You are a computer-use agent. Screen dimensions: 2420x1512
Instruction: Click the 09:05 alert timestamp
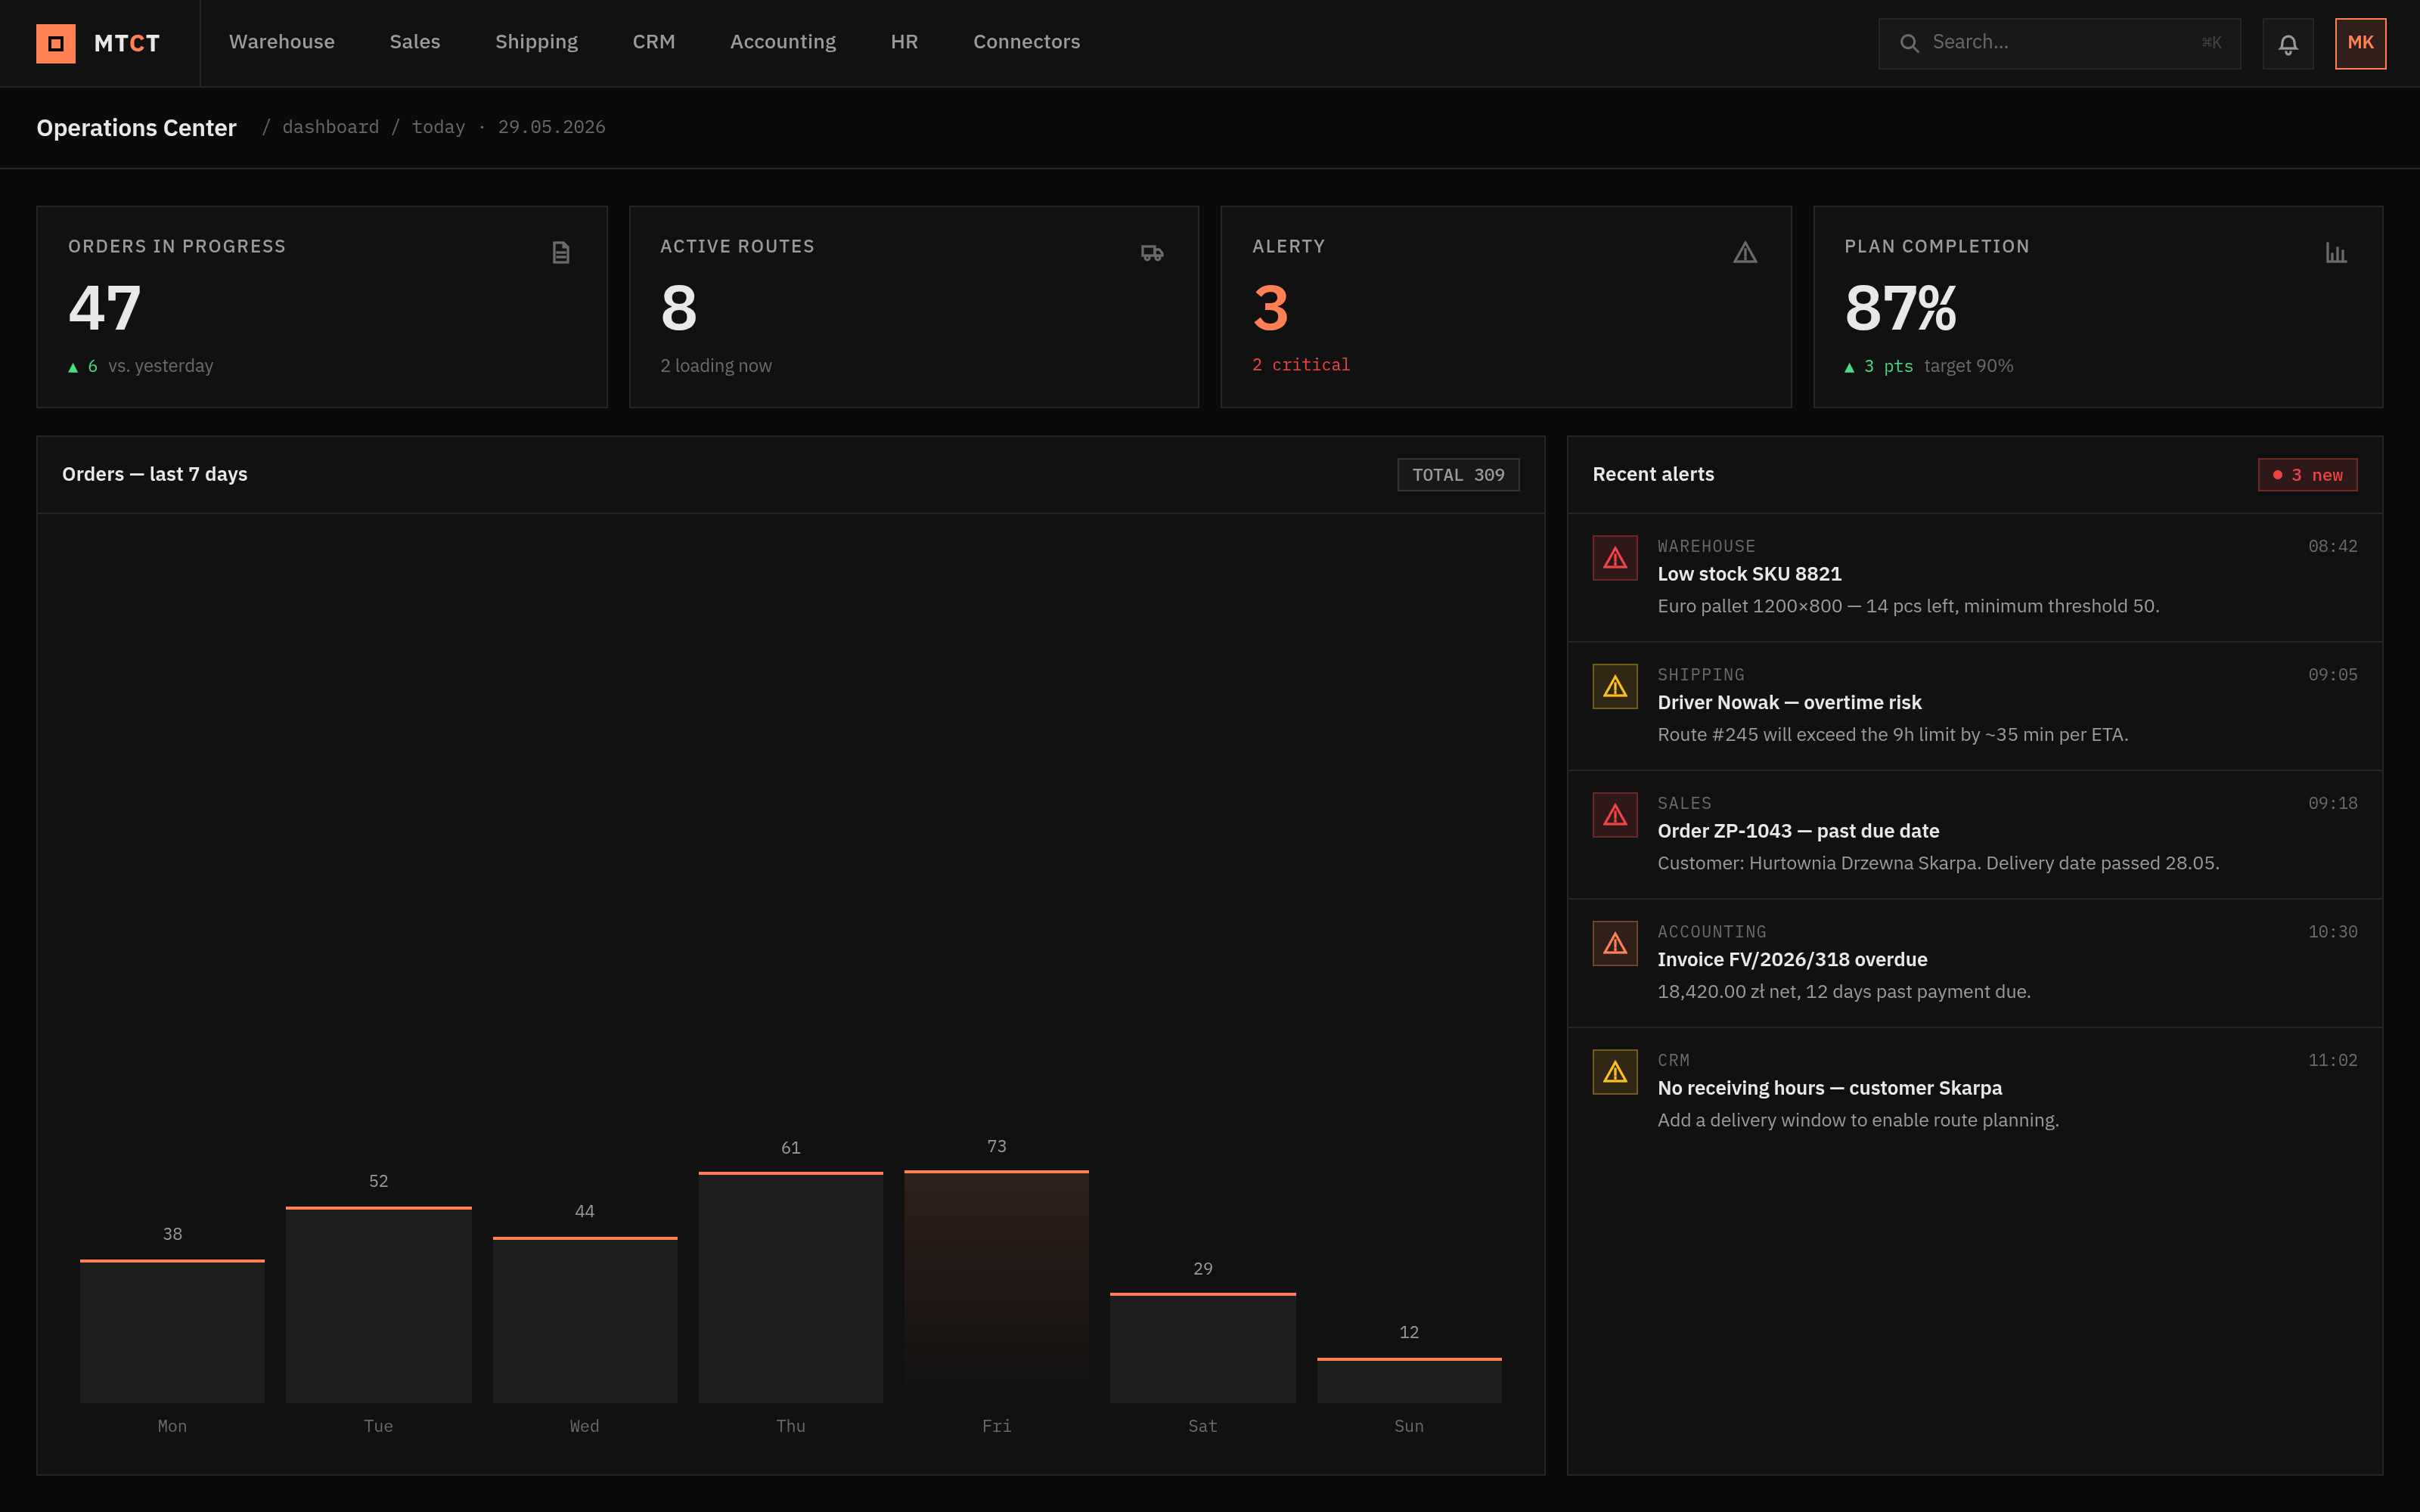pos(2332,675)
